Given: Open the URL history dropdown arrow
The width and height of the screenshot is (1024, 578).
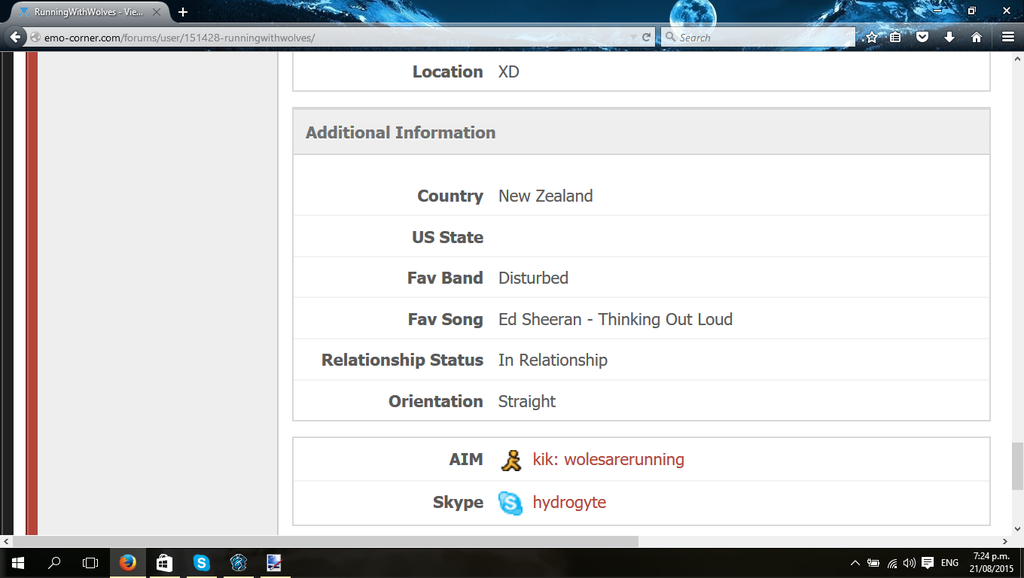Looking at the screenshot, I should click(x=632, y=37).
